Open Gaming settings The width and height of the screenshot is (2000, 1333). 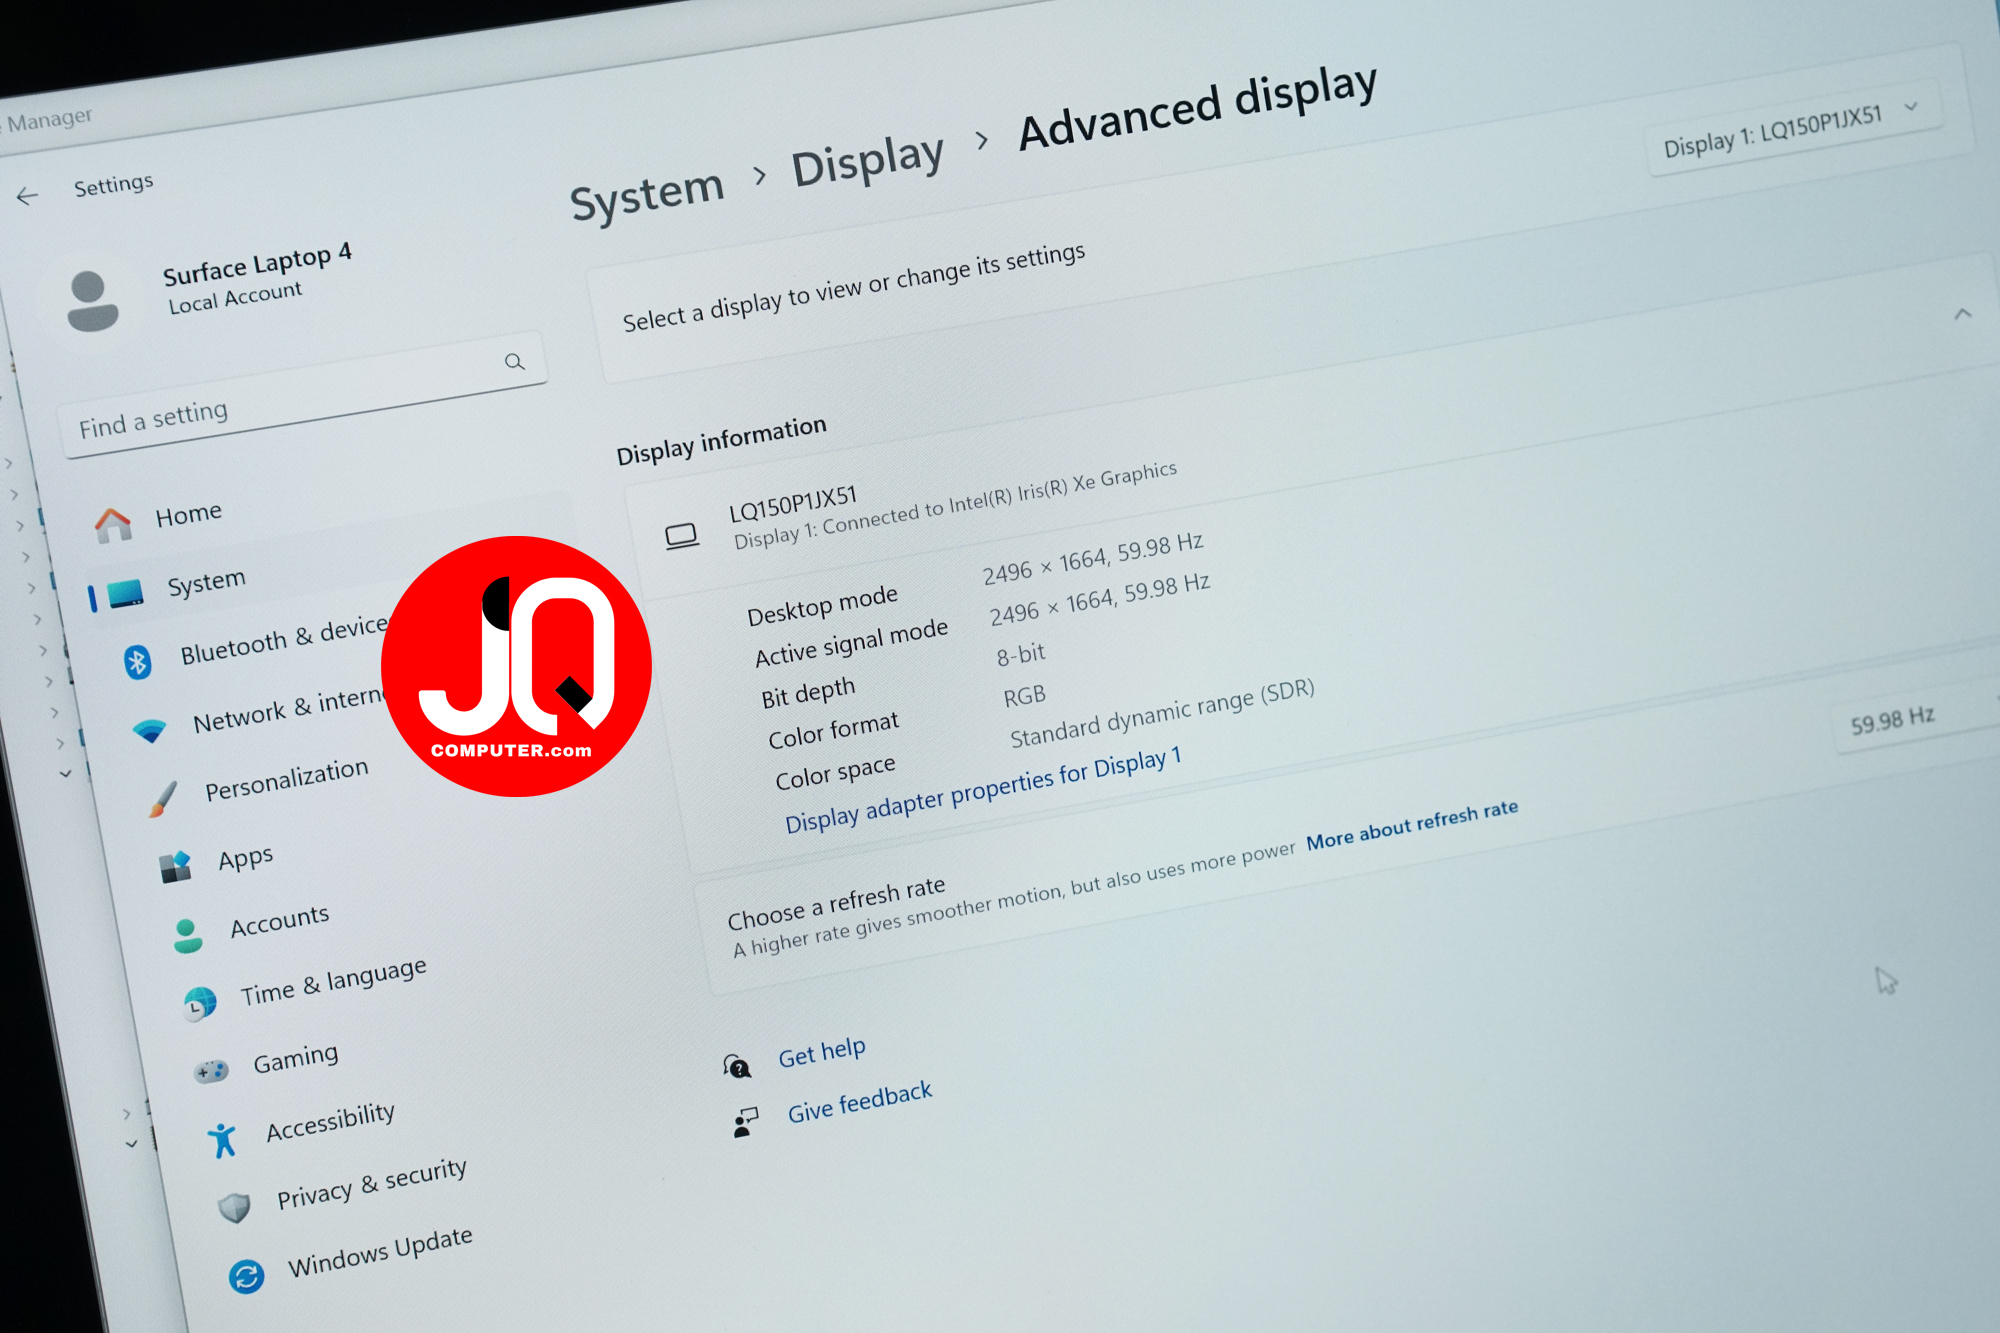[296, 1060]
